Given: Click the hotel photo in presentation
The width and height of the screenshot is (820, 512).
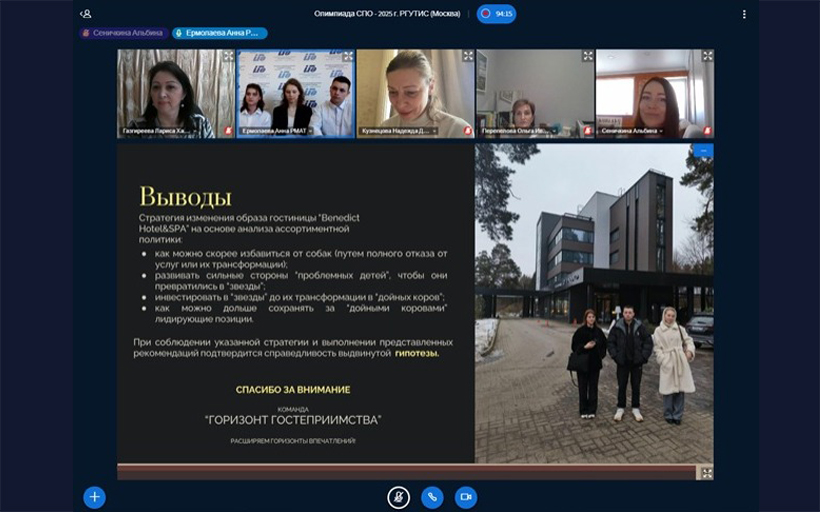Looking at the screenshot, I should pos(594,303).
